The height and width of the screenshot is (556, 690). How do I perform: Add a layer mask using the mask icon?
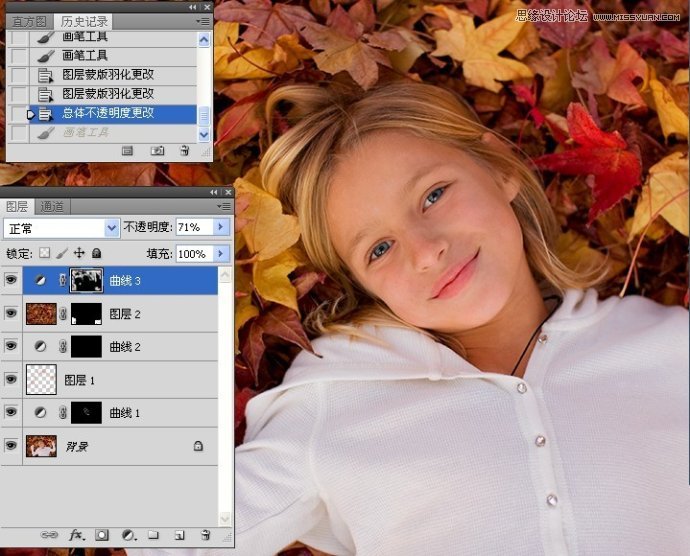point(102,535)
